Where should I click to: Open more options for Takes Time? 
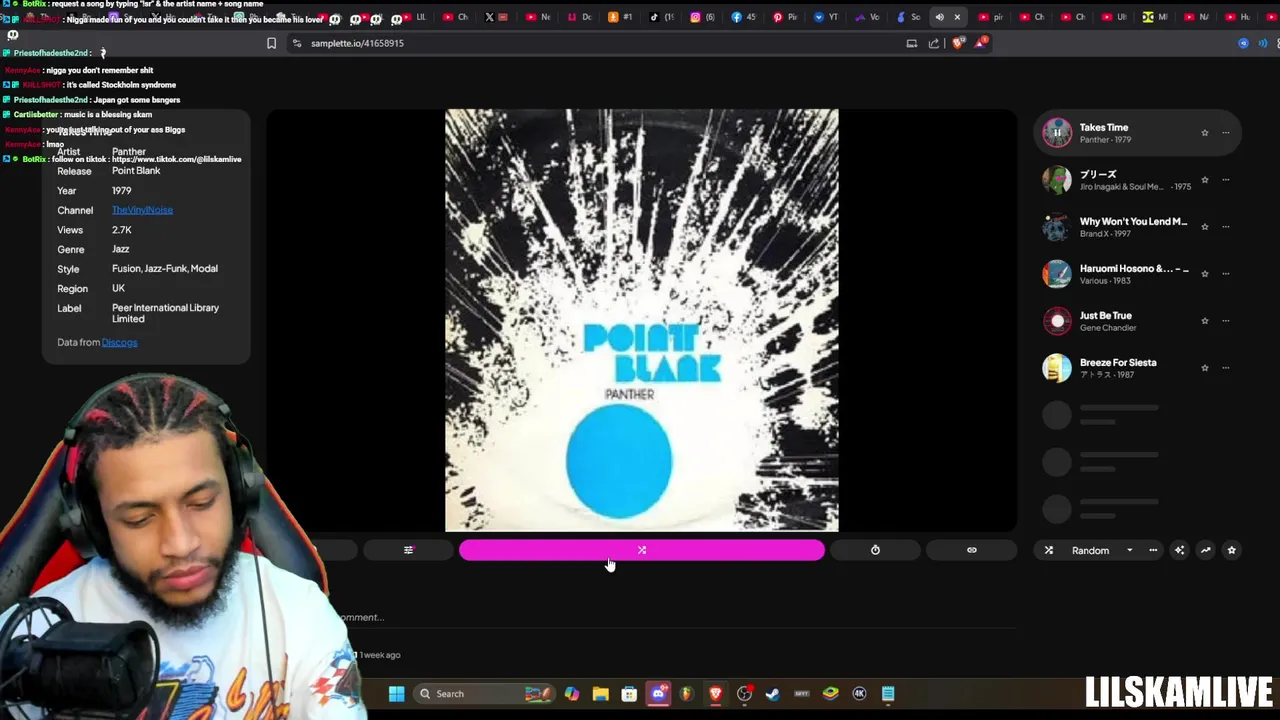pyautogui.click(x=1225, y=133)
